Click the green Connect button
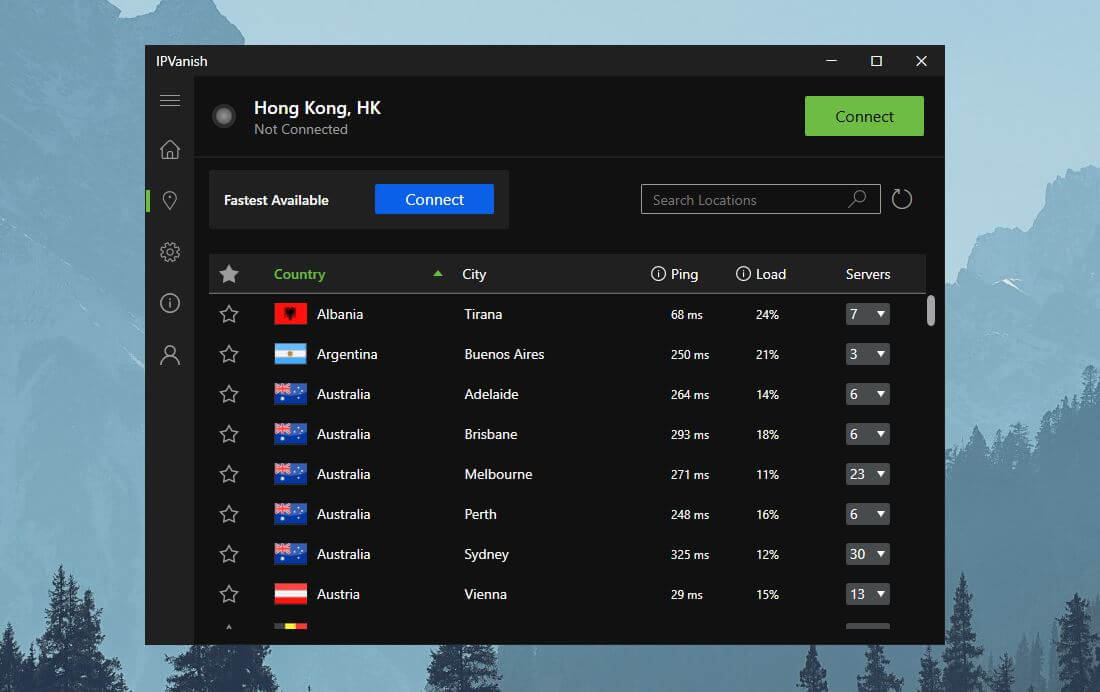1100x692 pixels. pyautogui.click(x=864, y=116)
